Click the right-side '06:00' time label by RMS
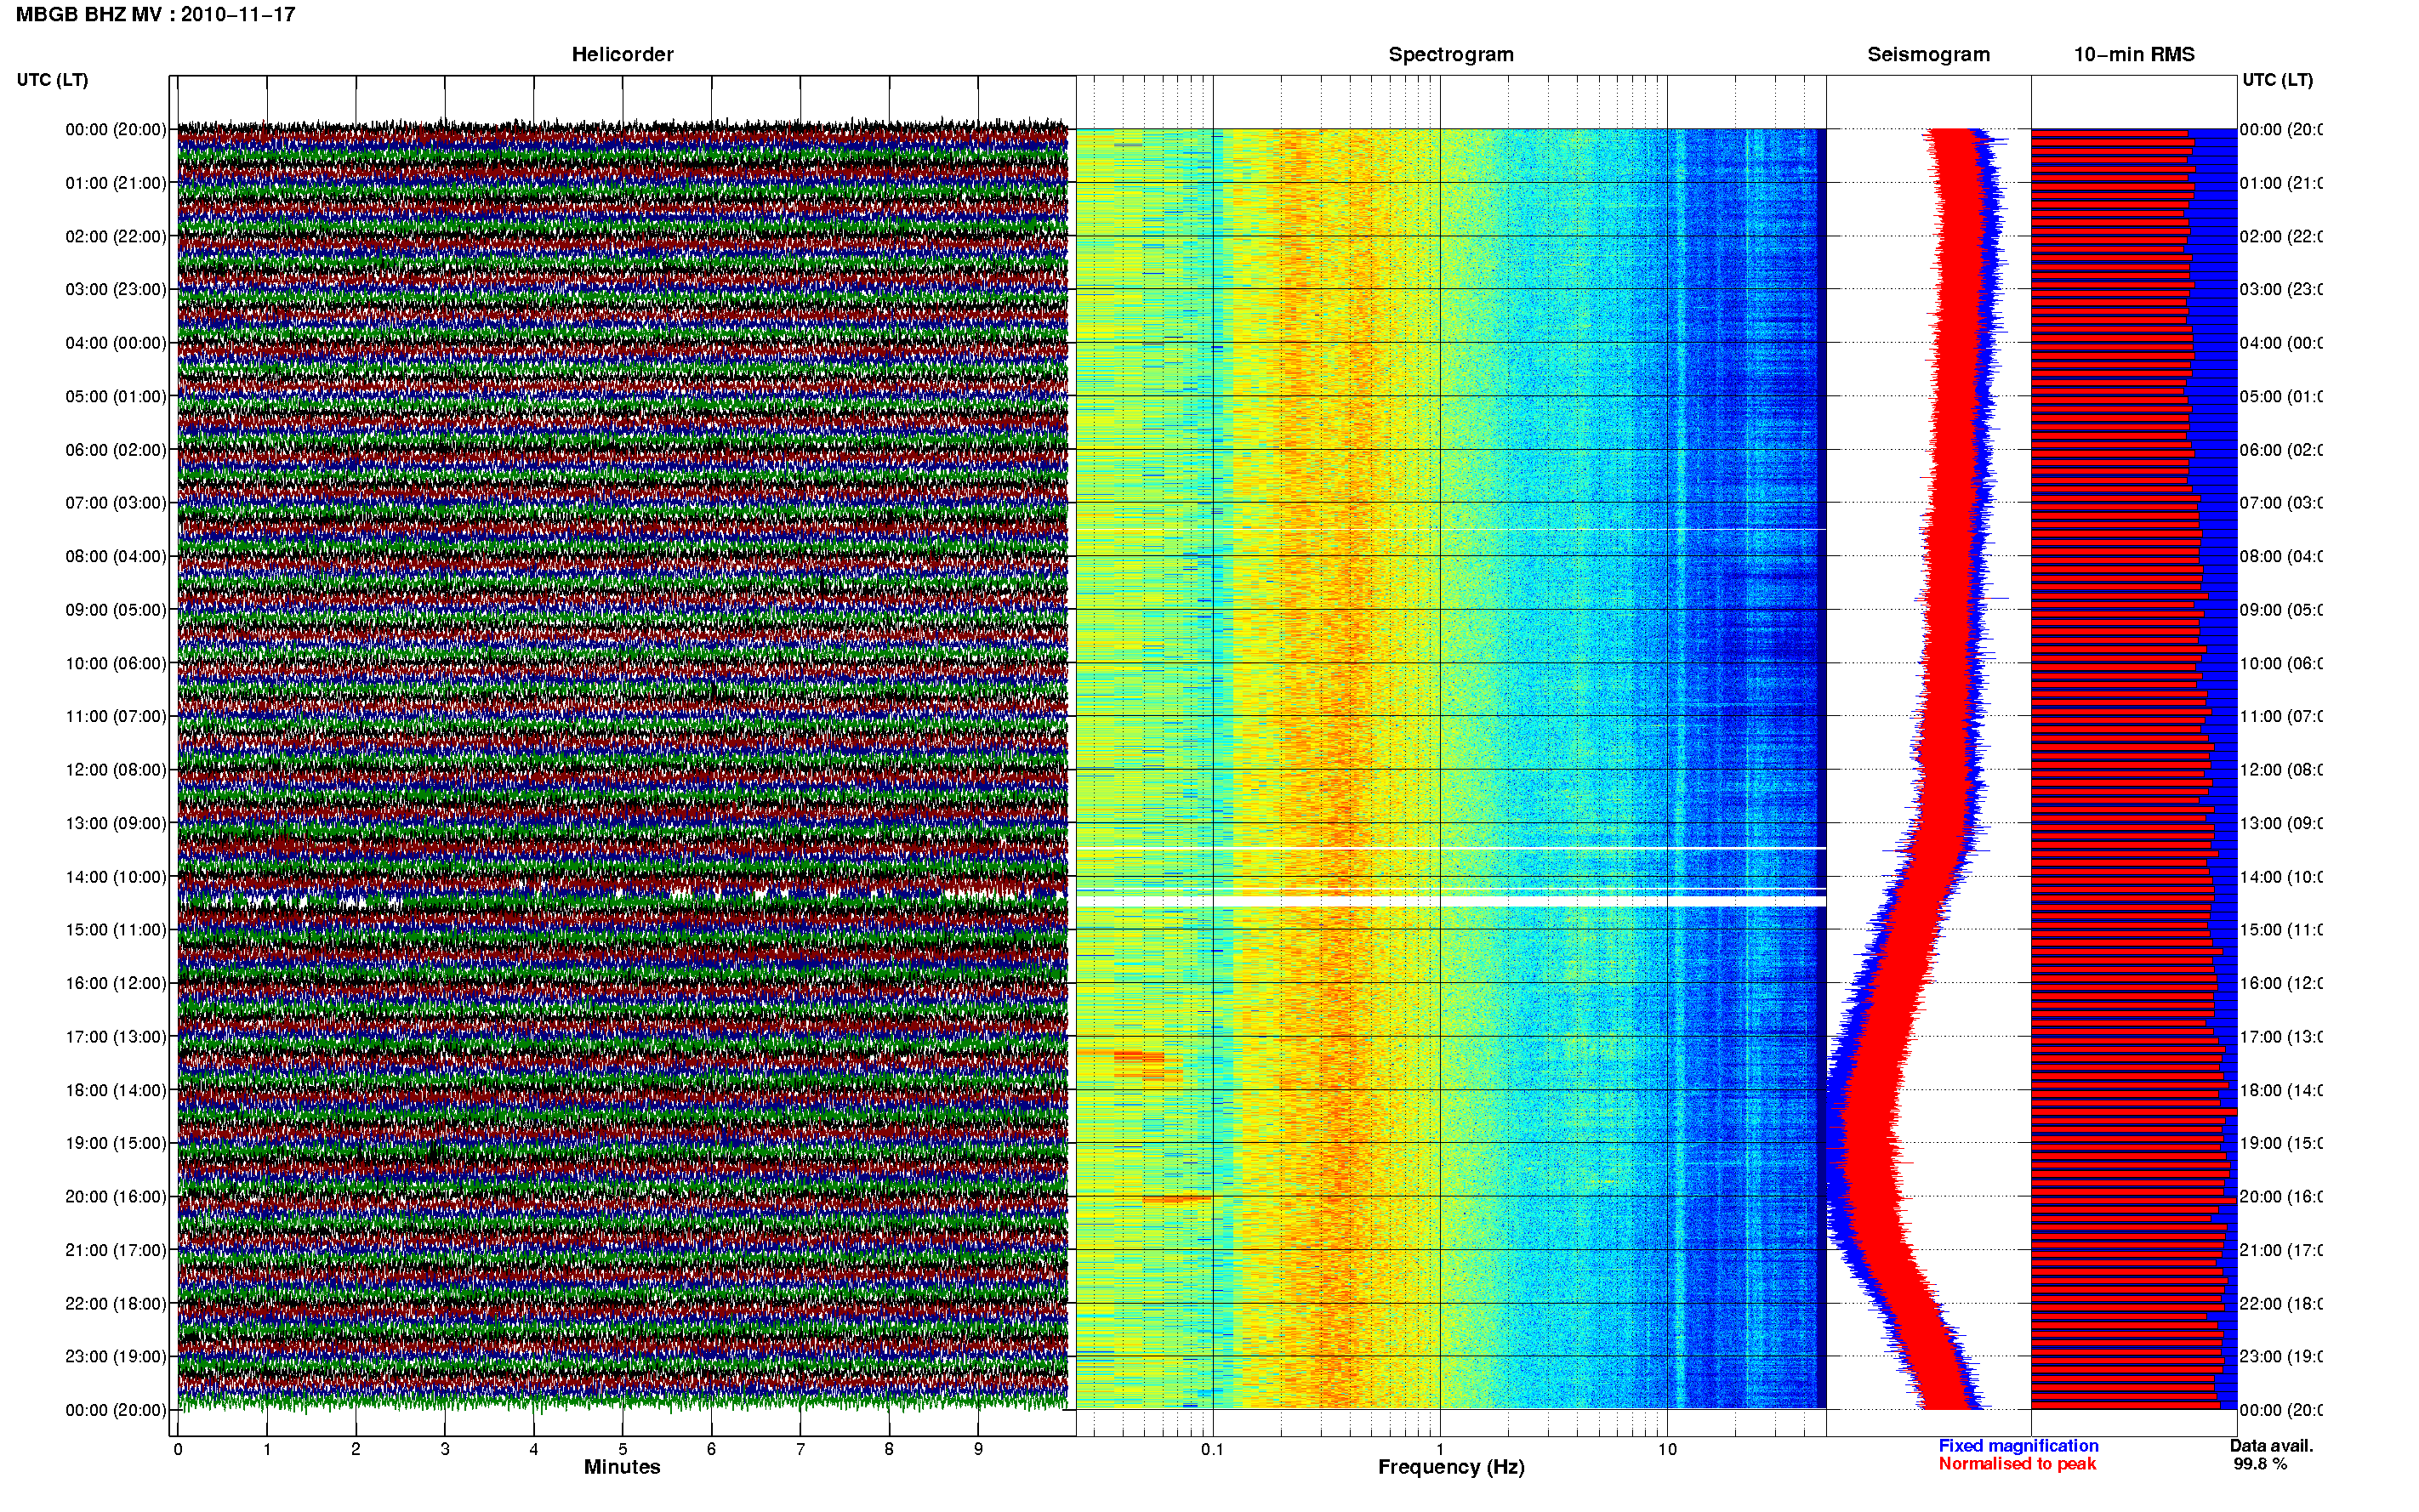 [2281, 450]
